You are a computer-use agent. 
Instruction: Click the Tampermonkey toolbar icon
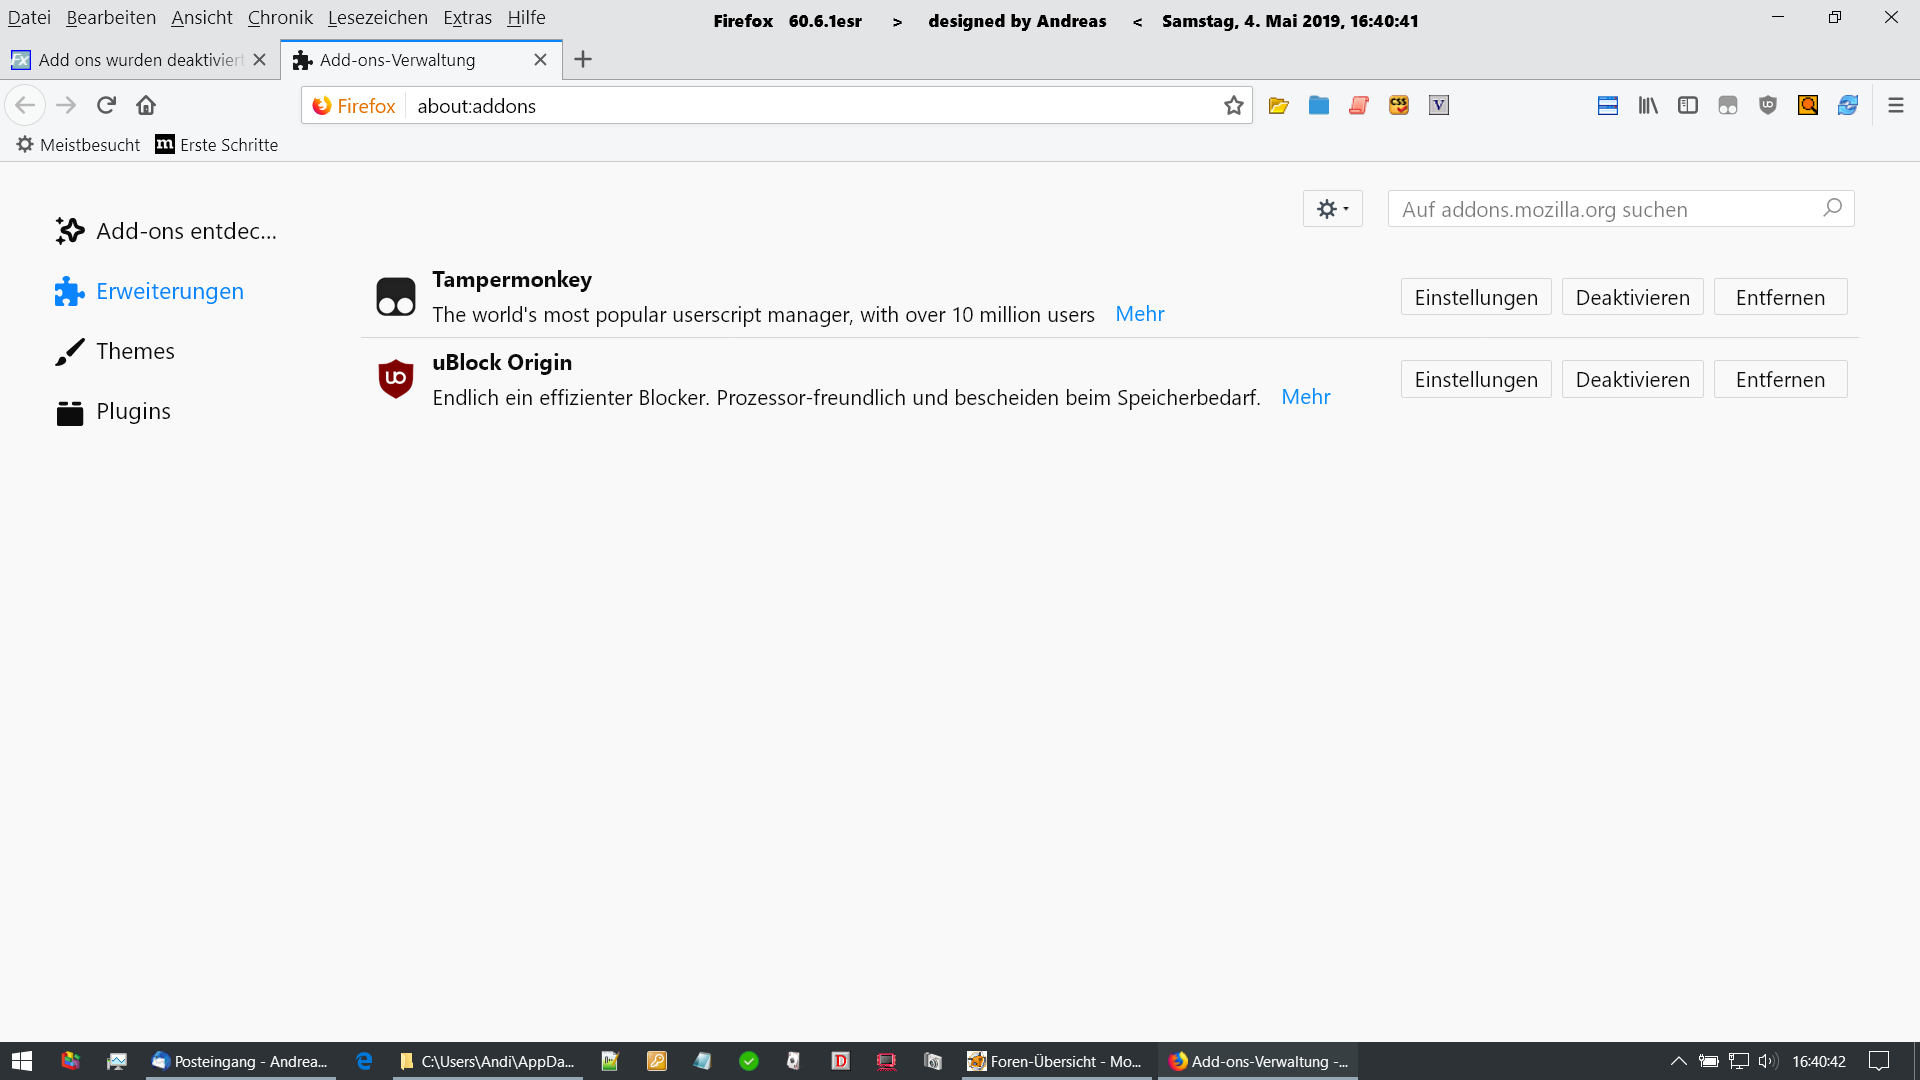click(1727, 106)
